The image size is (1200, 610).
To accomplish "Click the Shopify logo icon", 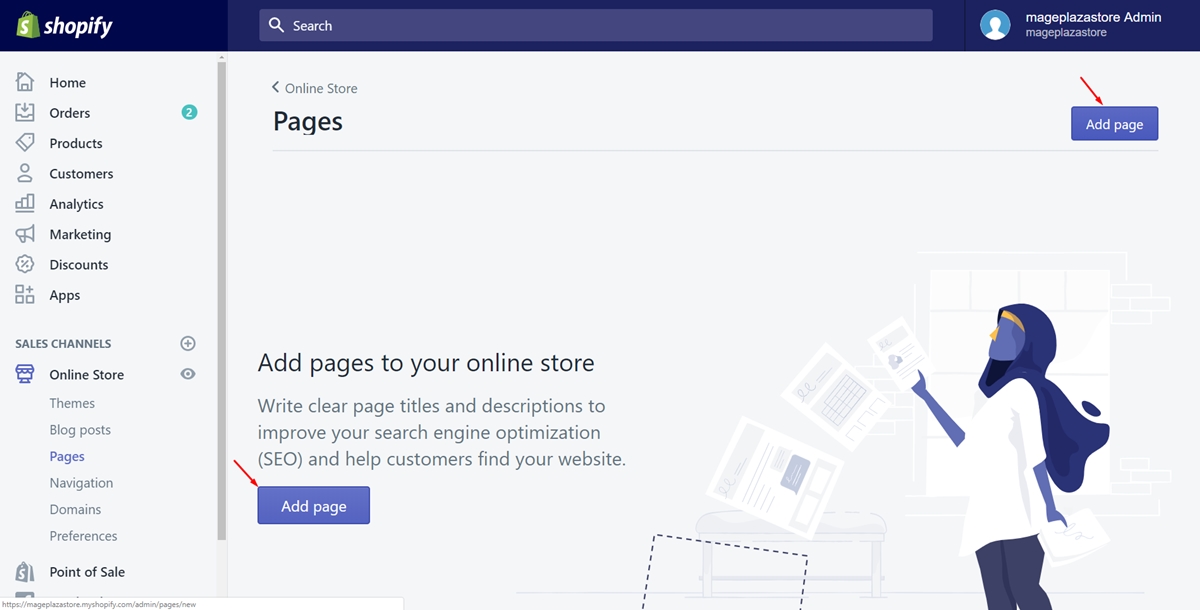I will coord(26,25).
